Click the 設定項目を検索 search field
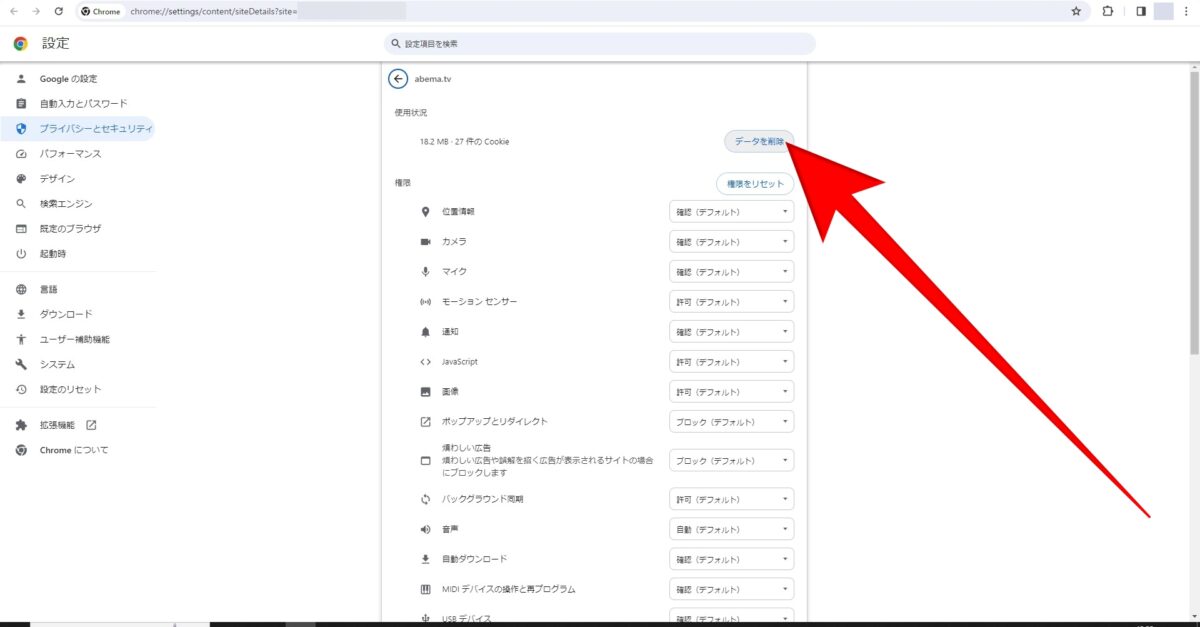The width and height of the screenshot is (1200, 627). (600, 43)
